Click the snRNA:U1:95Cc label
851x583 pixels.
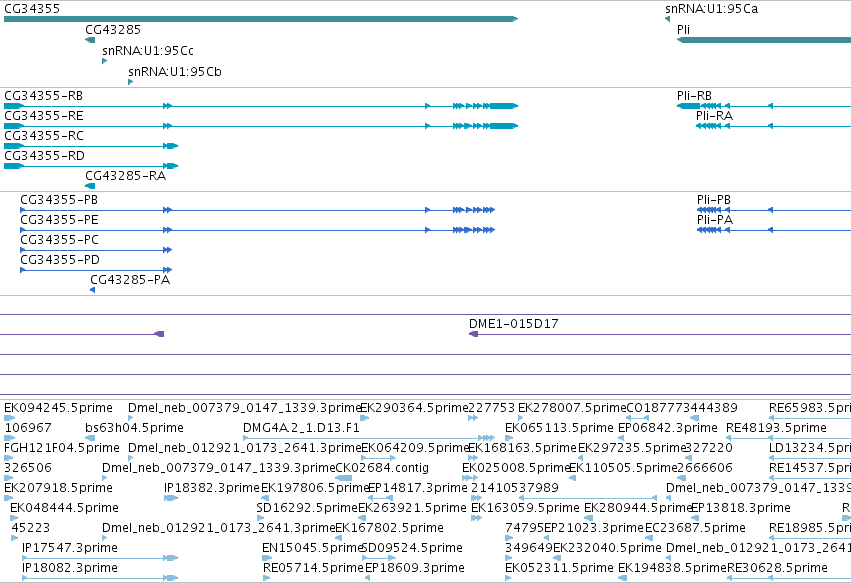point(148,51)
